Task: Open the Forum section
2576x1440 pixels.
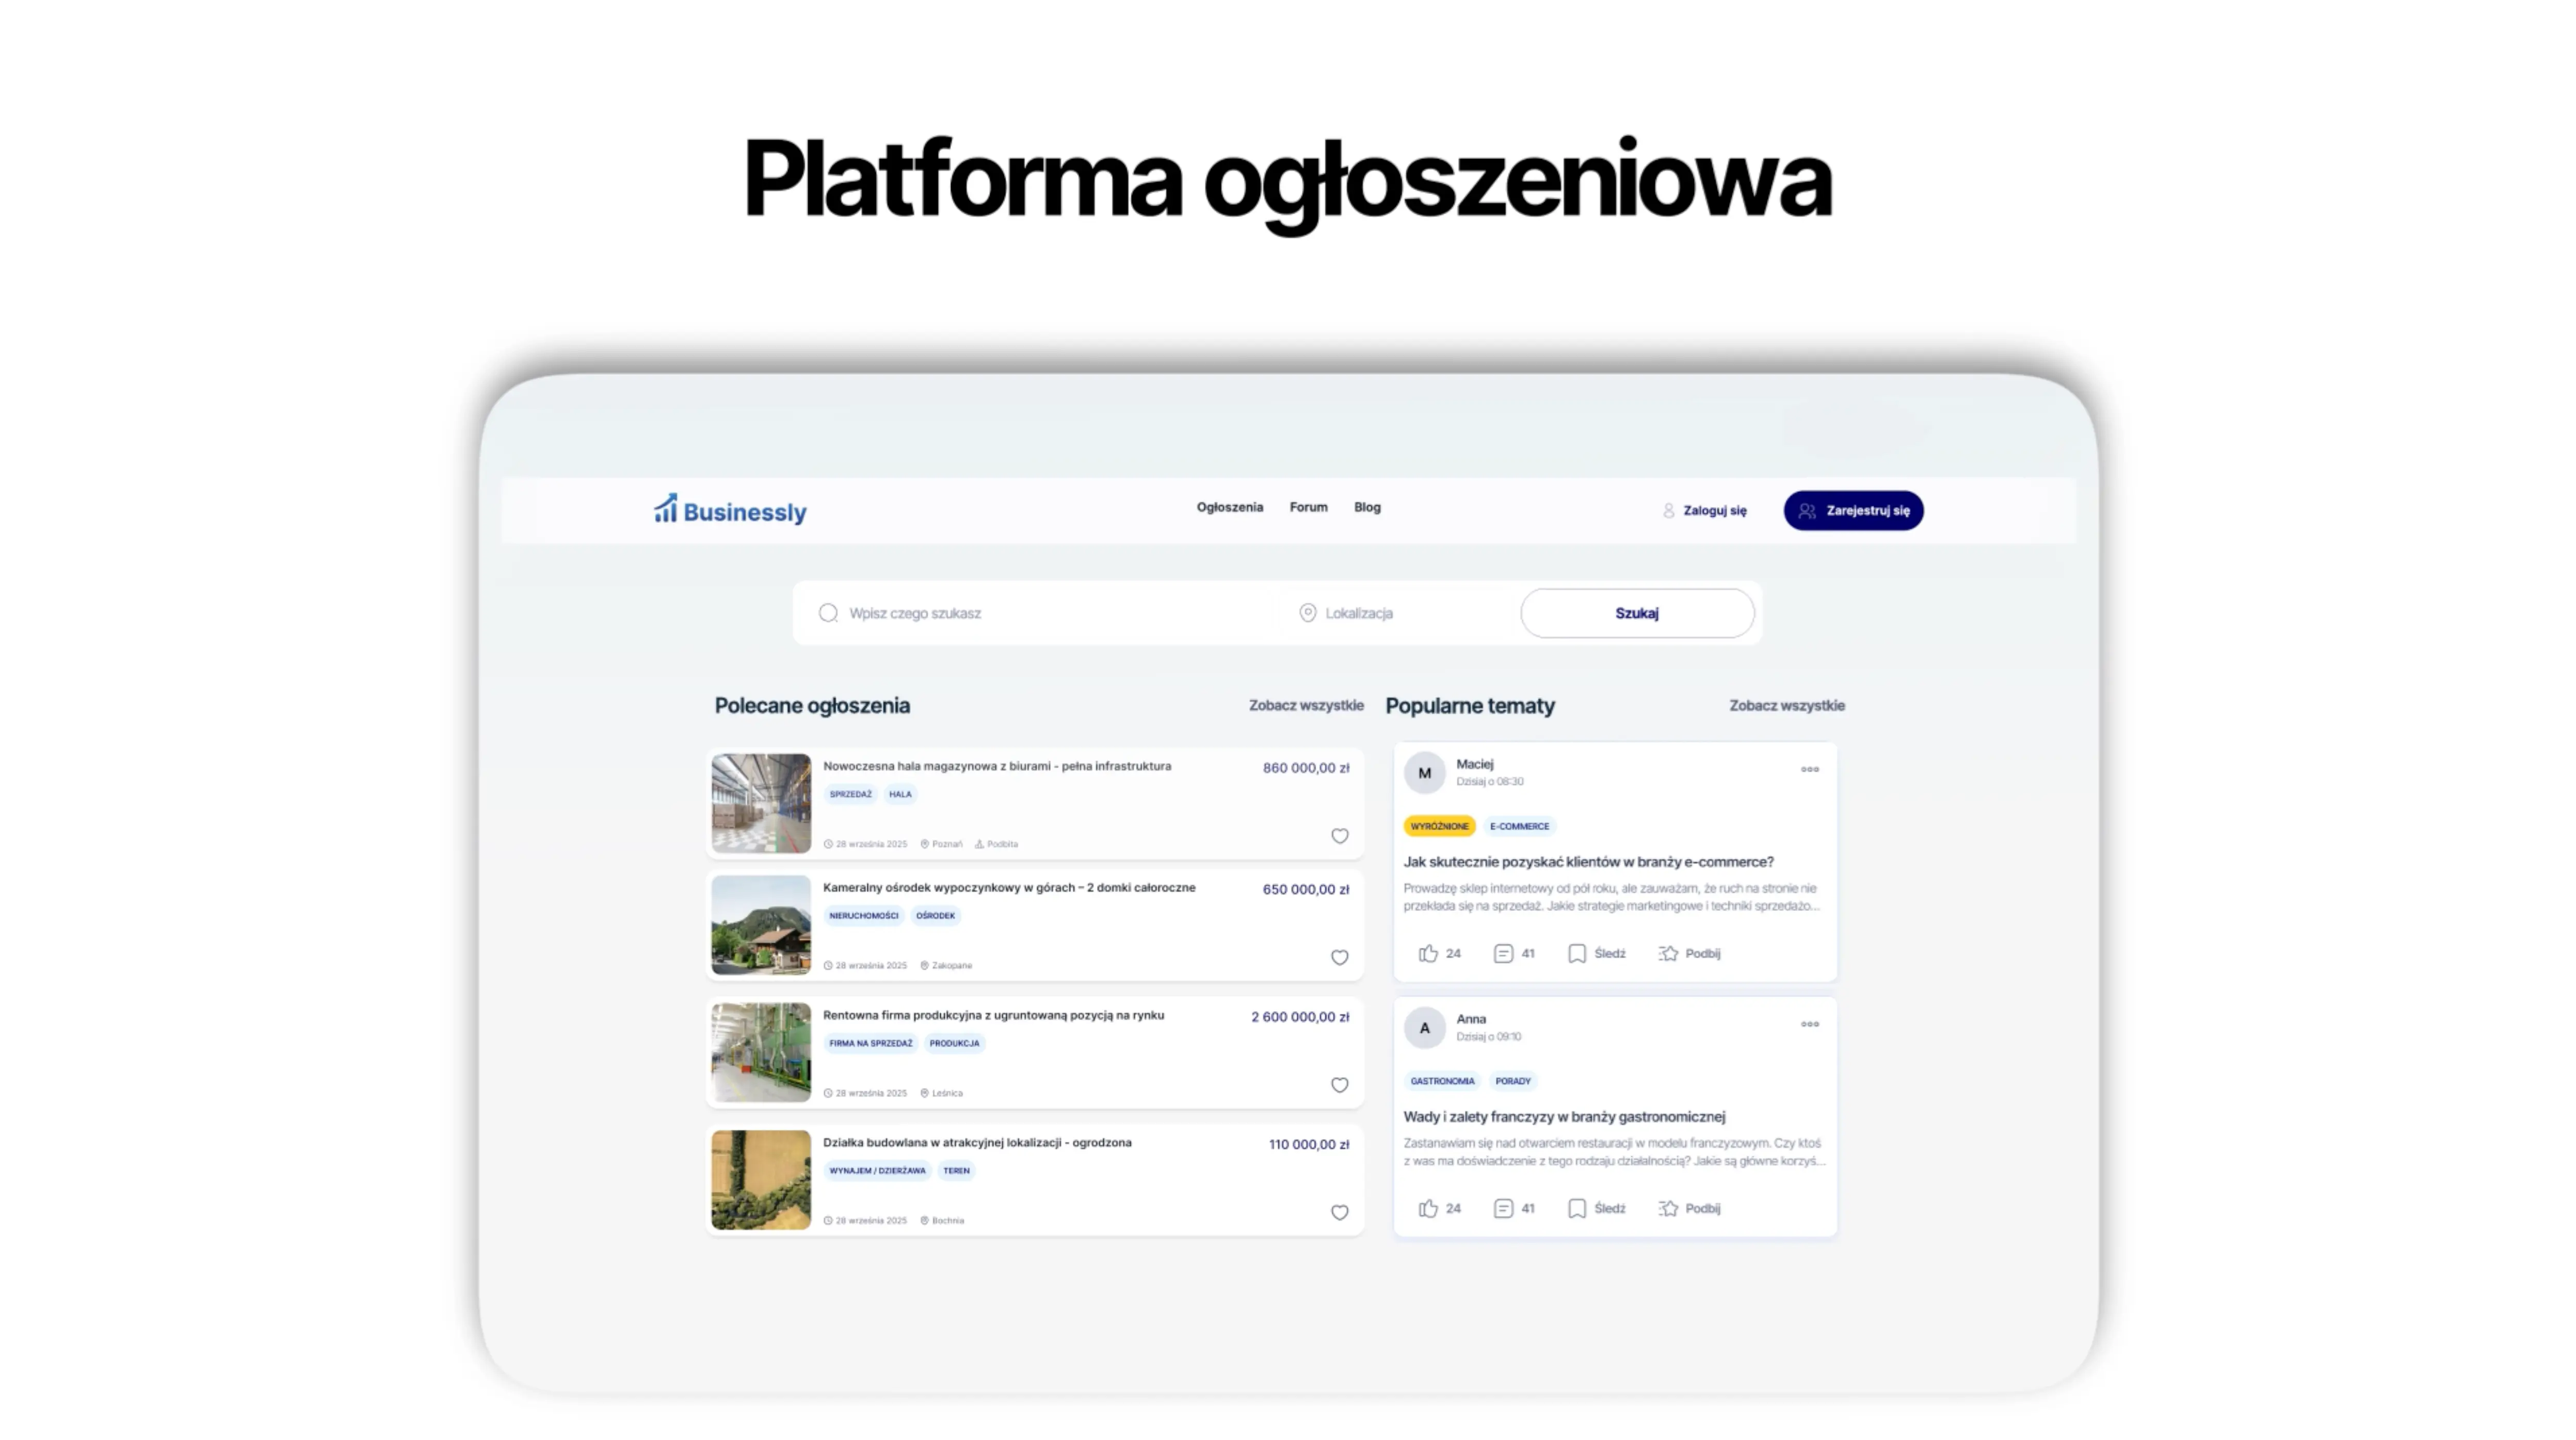Action: [1309, 507]
